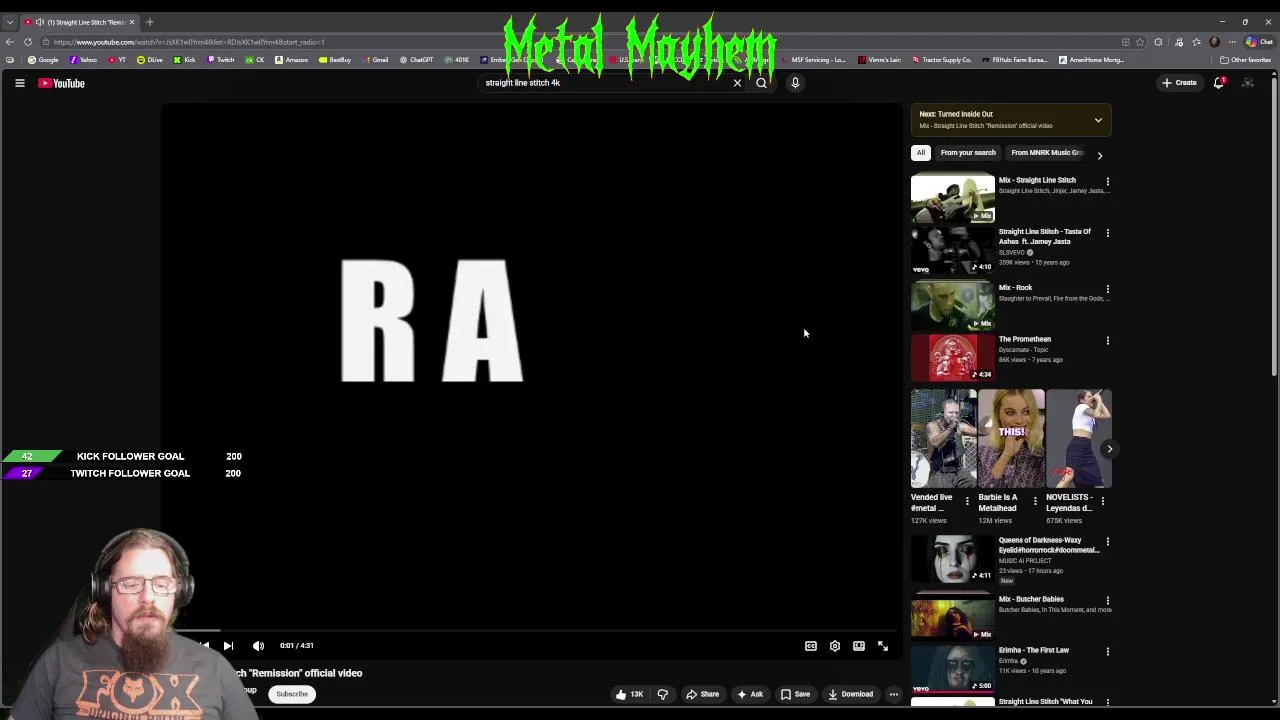Open The Promethean video

[x=953, y=357]
